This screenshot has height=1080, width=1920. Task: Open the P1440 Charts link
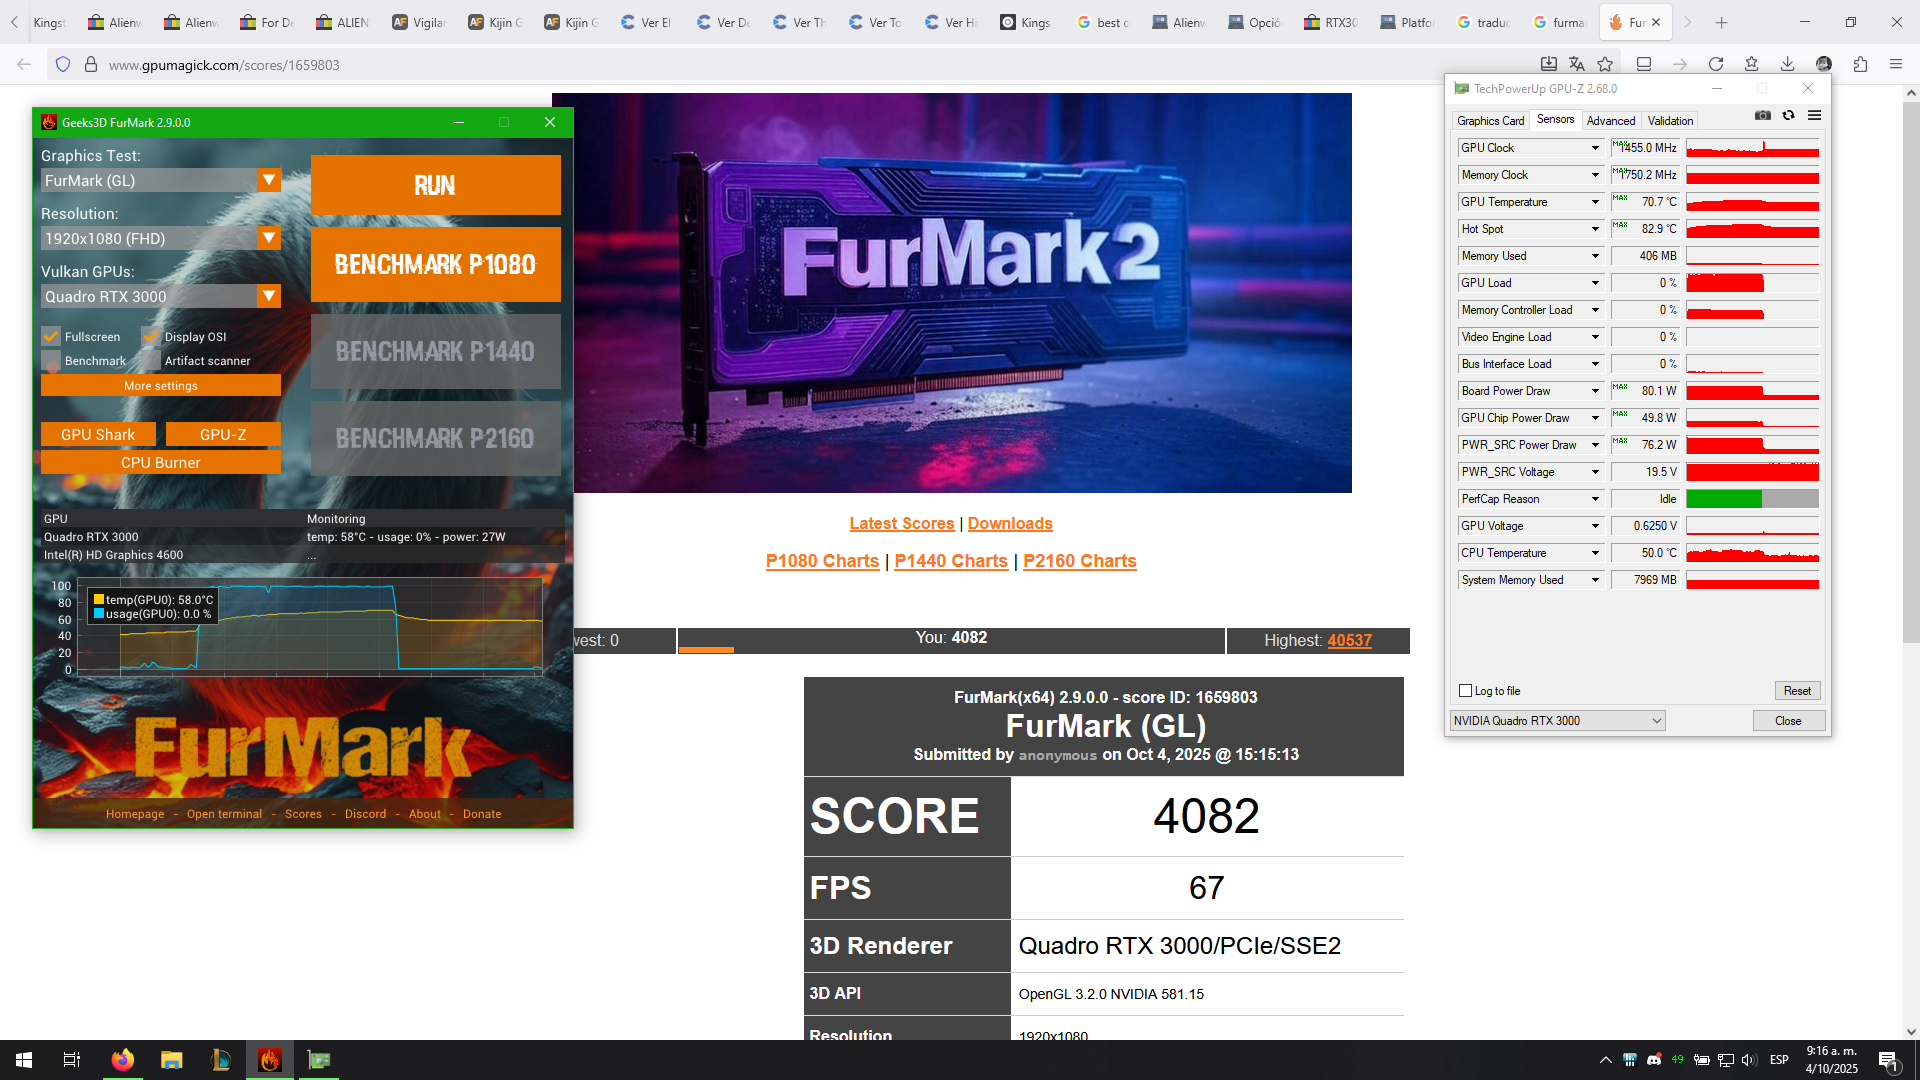click(950, 561)
